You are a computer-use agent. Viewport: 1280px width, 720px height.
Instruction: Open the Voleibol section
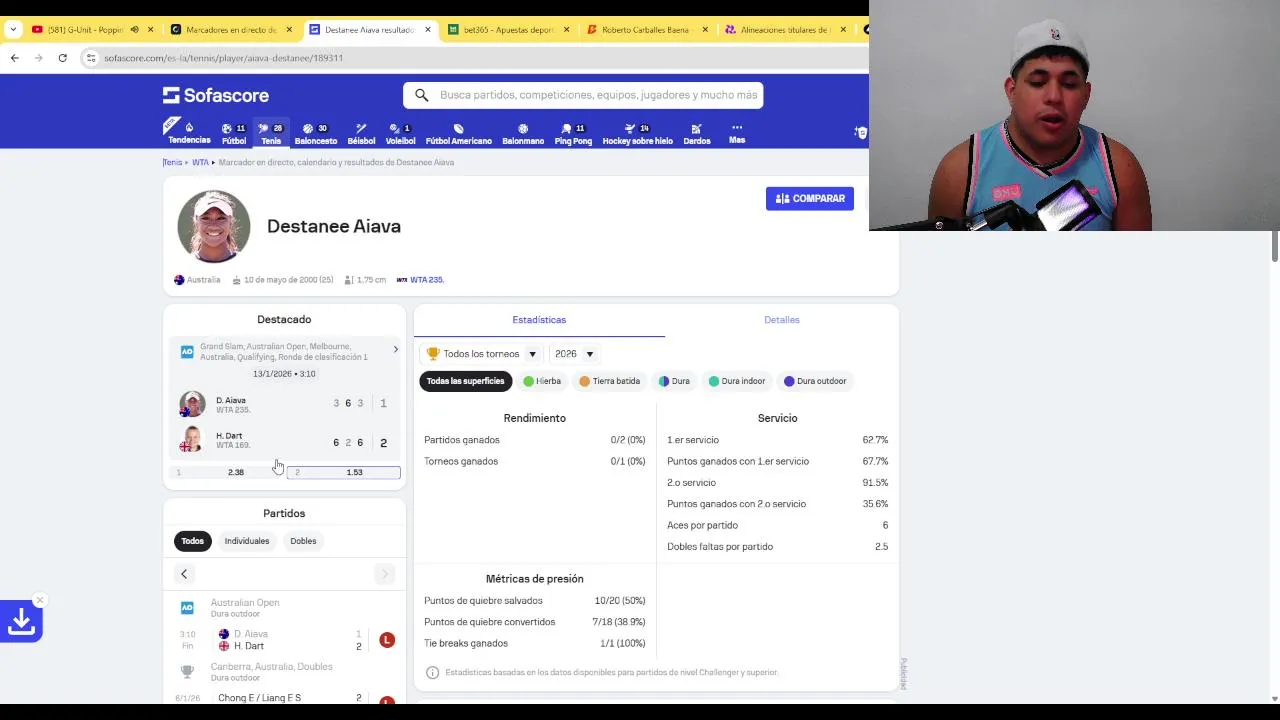pyautogui.click(x=400, y=134)
